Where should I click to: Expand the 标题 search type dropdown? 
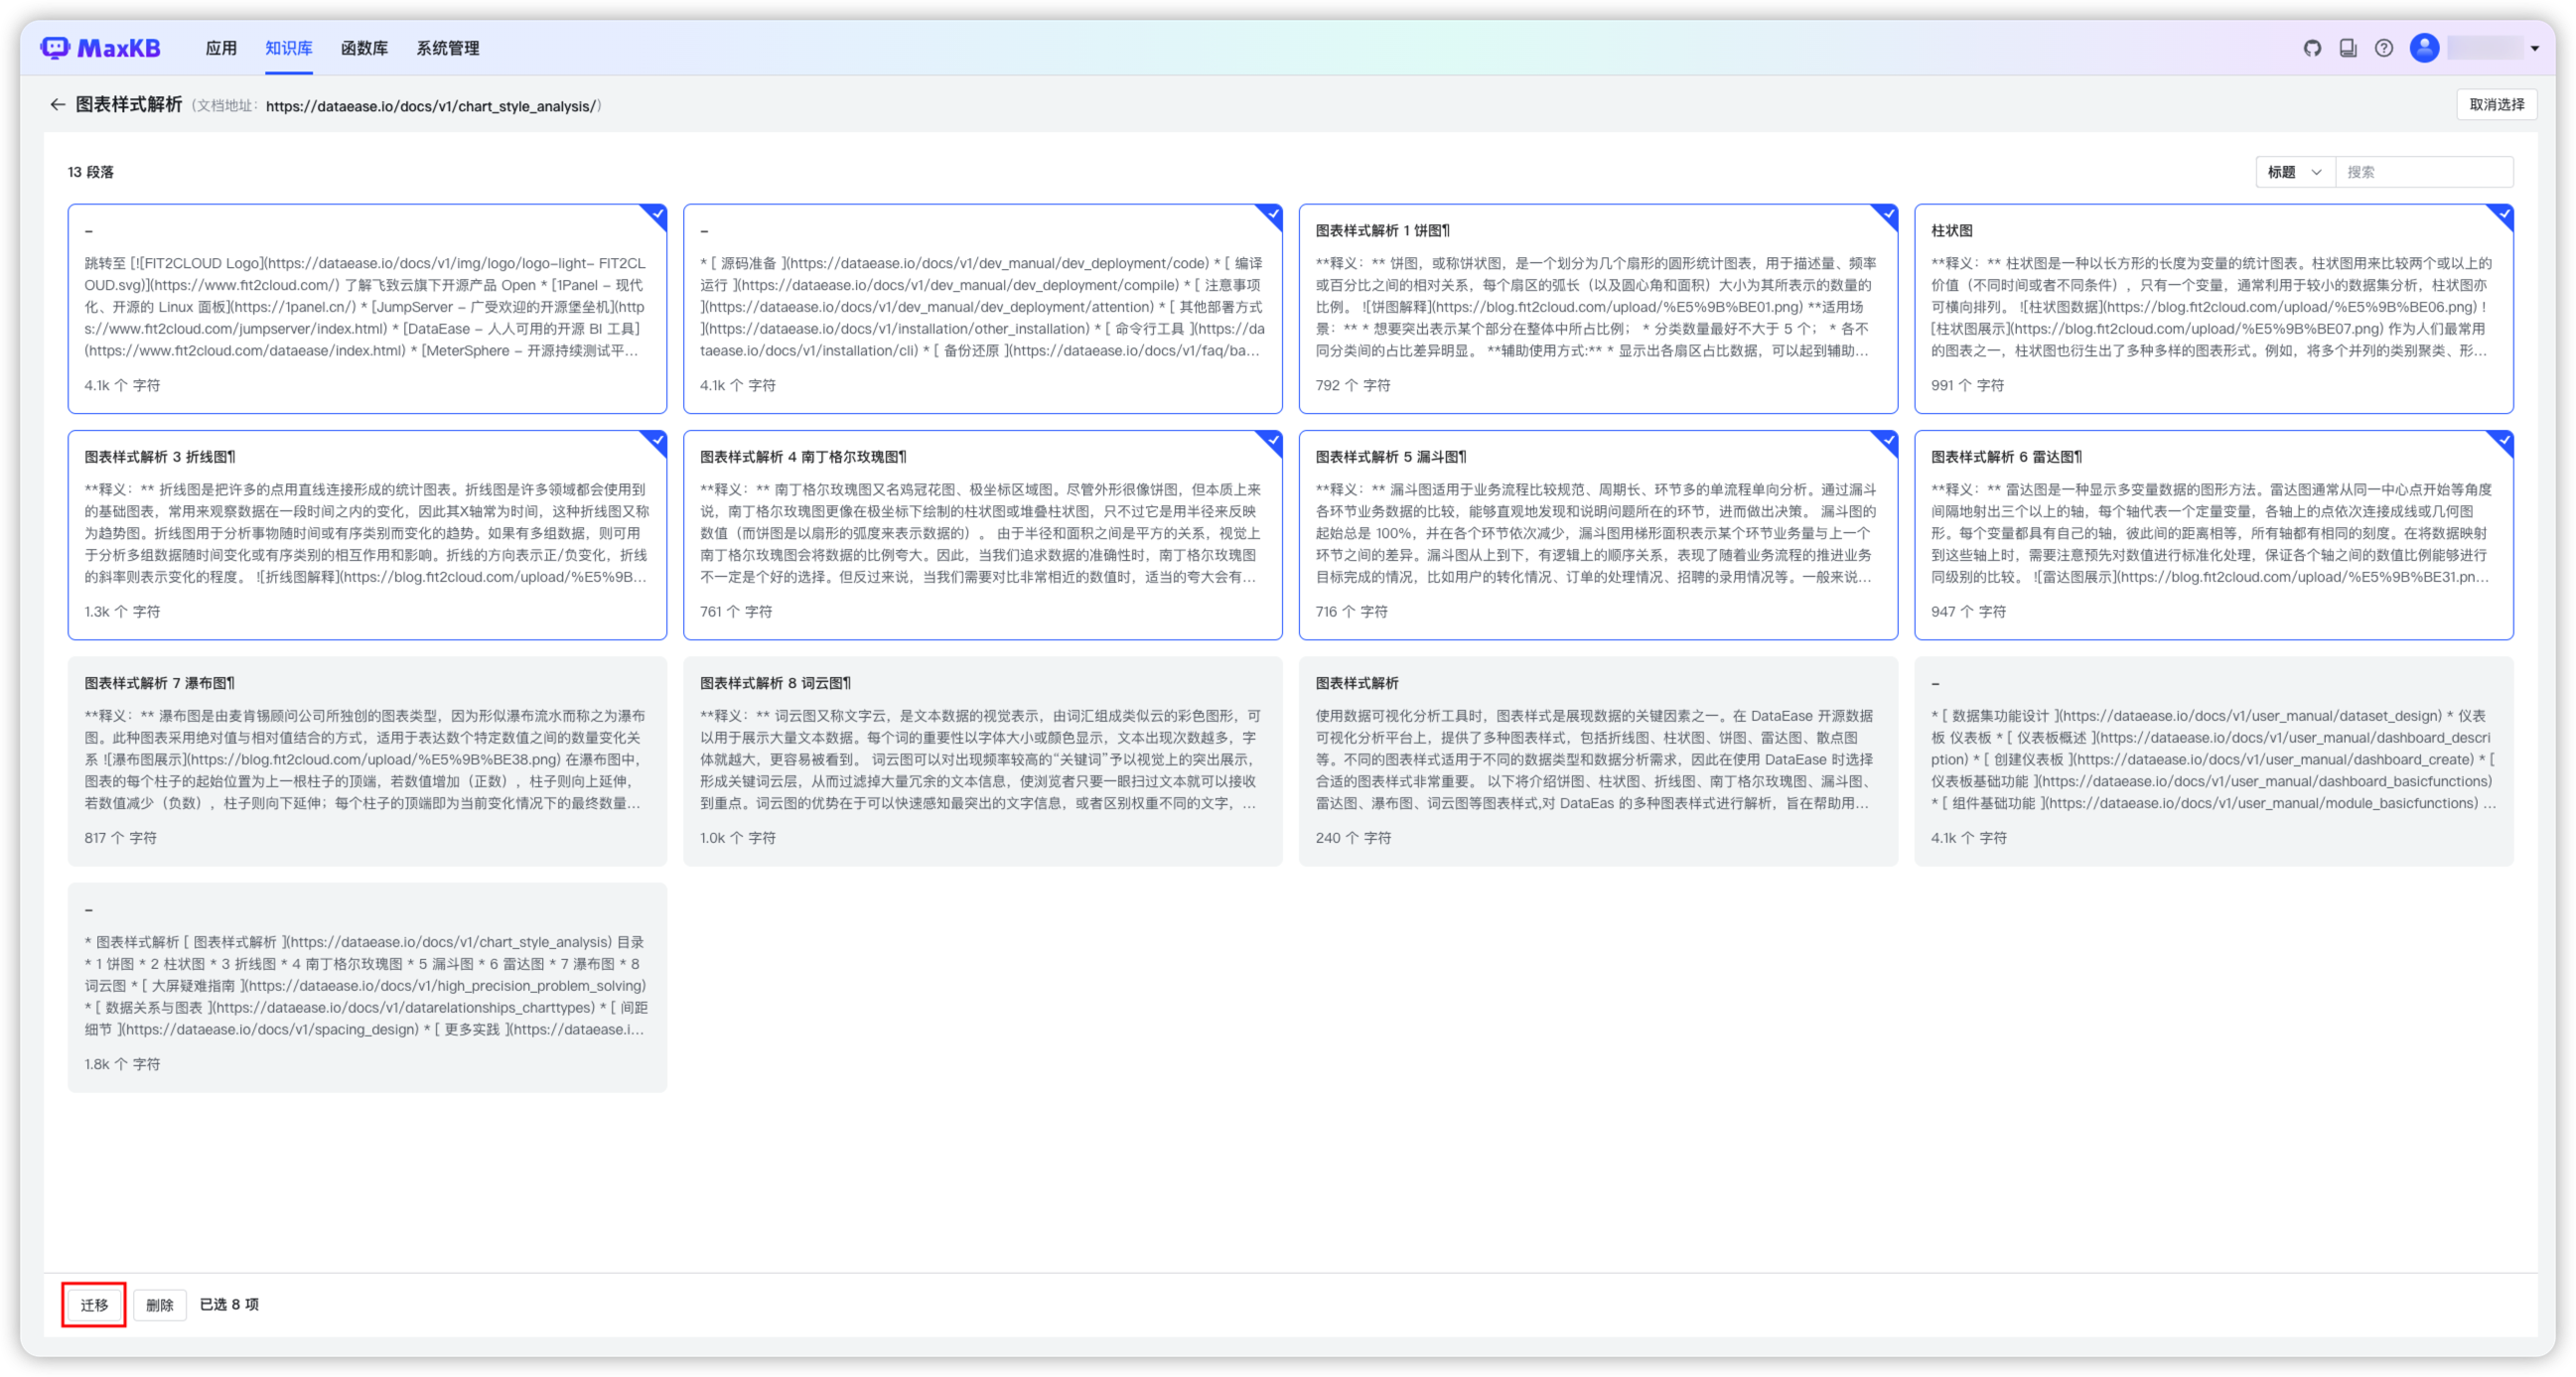coord(2294,172)
